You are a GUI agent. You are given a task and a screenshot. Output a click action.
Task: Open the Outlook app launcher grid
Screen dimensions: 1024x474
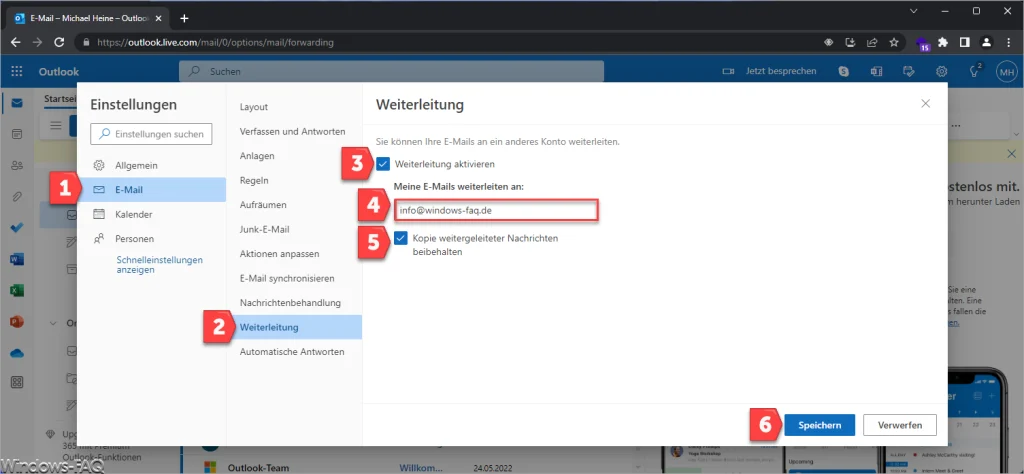click(17, 71)
